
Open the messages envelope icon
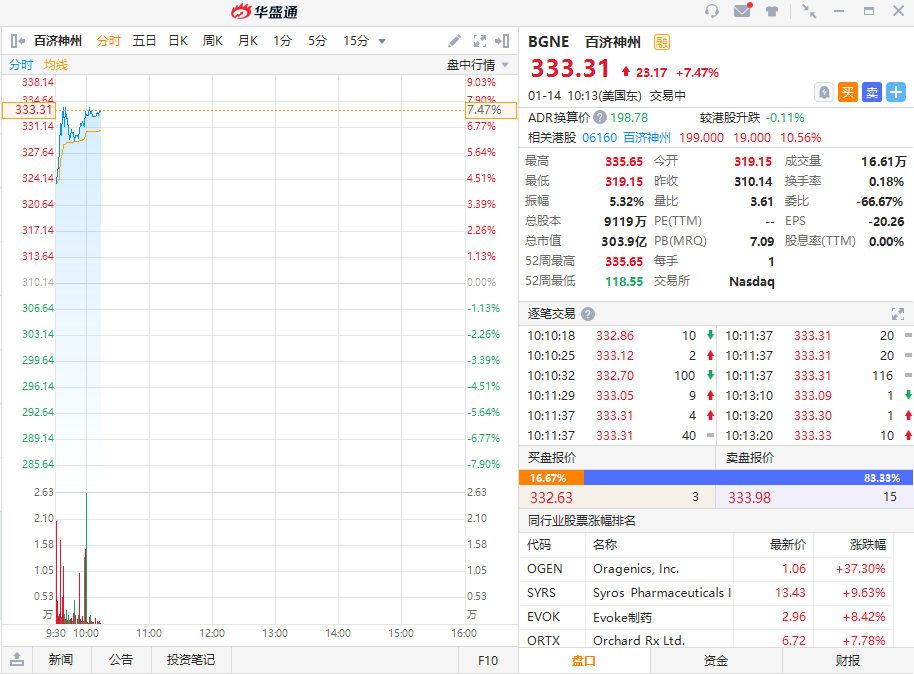pos(743,10)
